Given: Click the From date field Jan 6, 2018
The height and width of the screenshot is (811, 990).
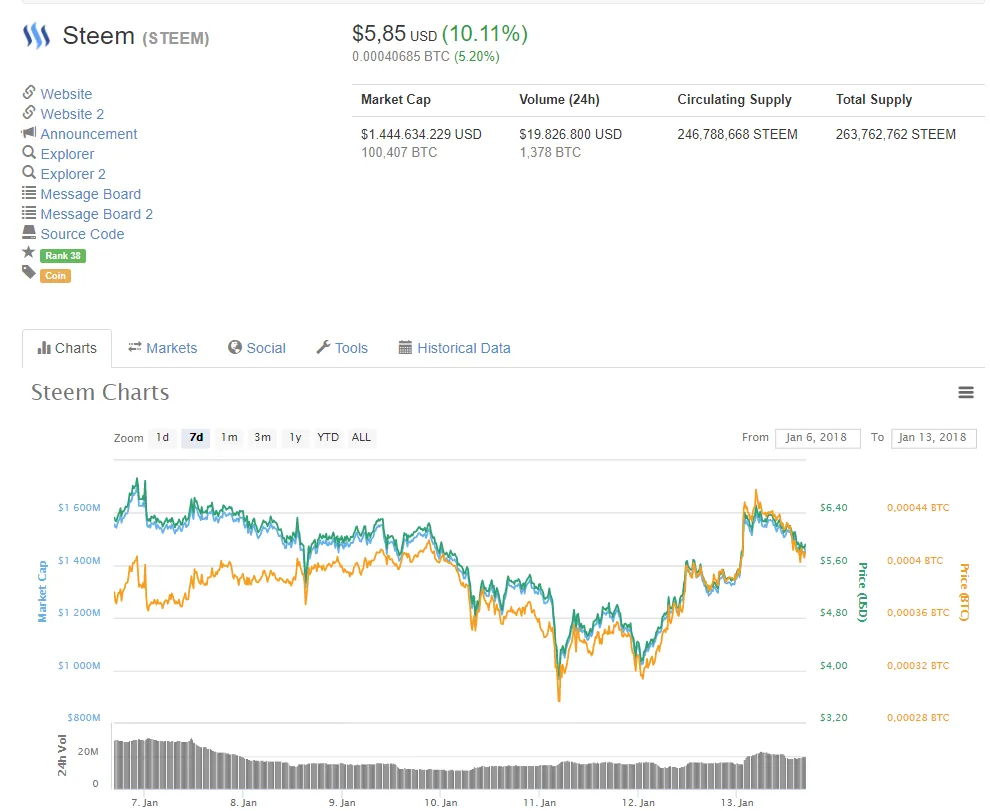Looking at the screenshot, I should click(817, 438).
